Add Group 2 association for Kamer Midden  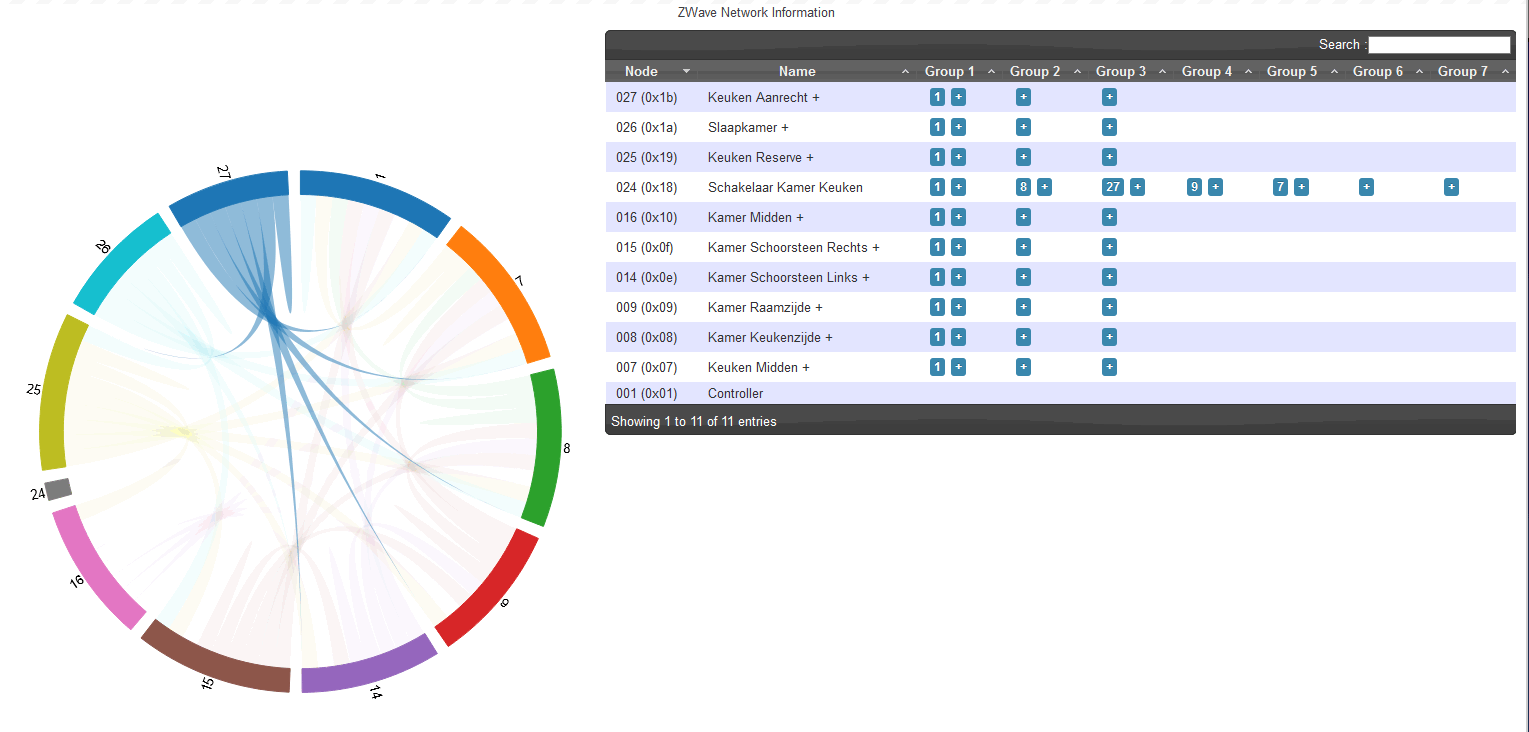(1023, 217)
